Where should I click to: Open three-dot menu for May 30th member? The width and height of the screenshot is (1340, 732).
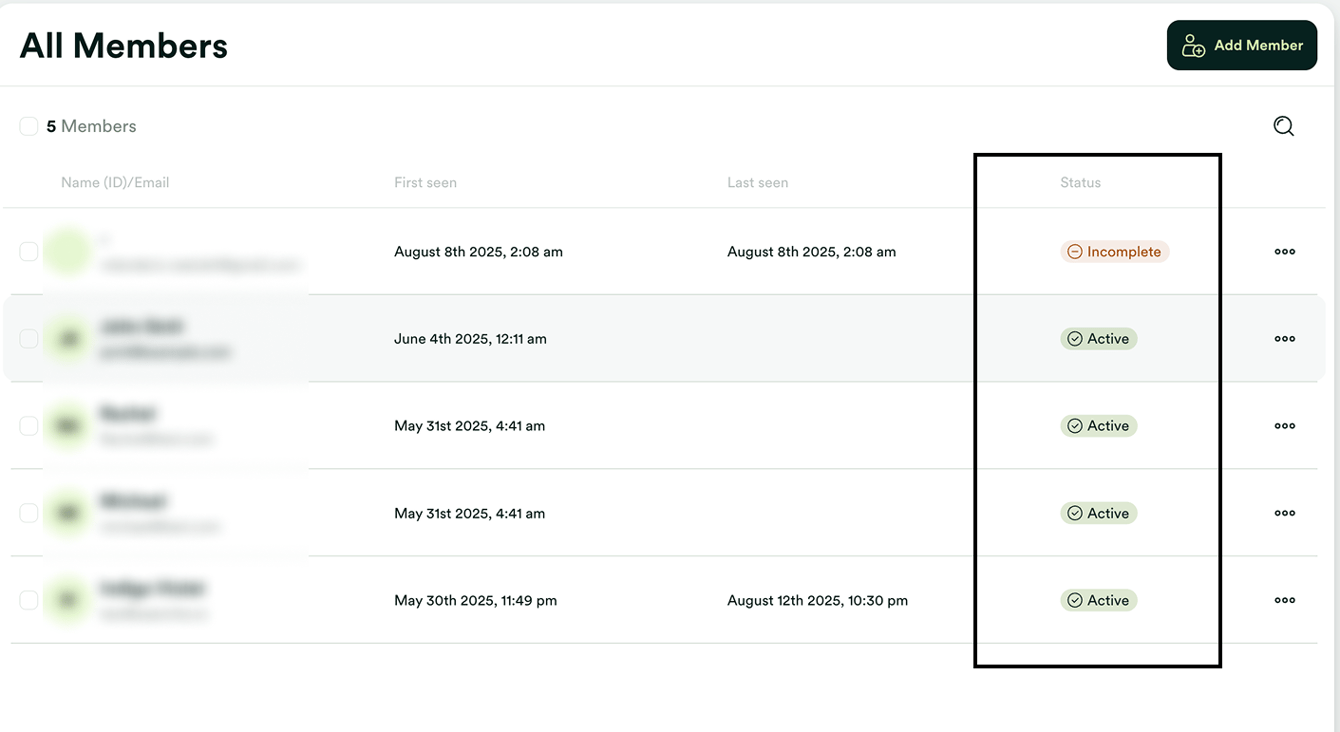point(1285,601)
